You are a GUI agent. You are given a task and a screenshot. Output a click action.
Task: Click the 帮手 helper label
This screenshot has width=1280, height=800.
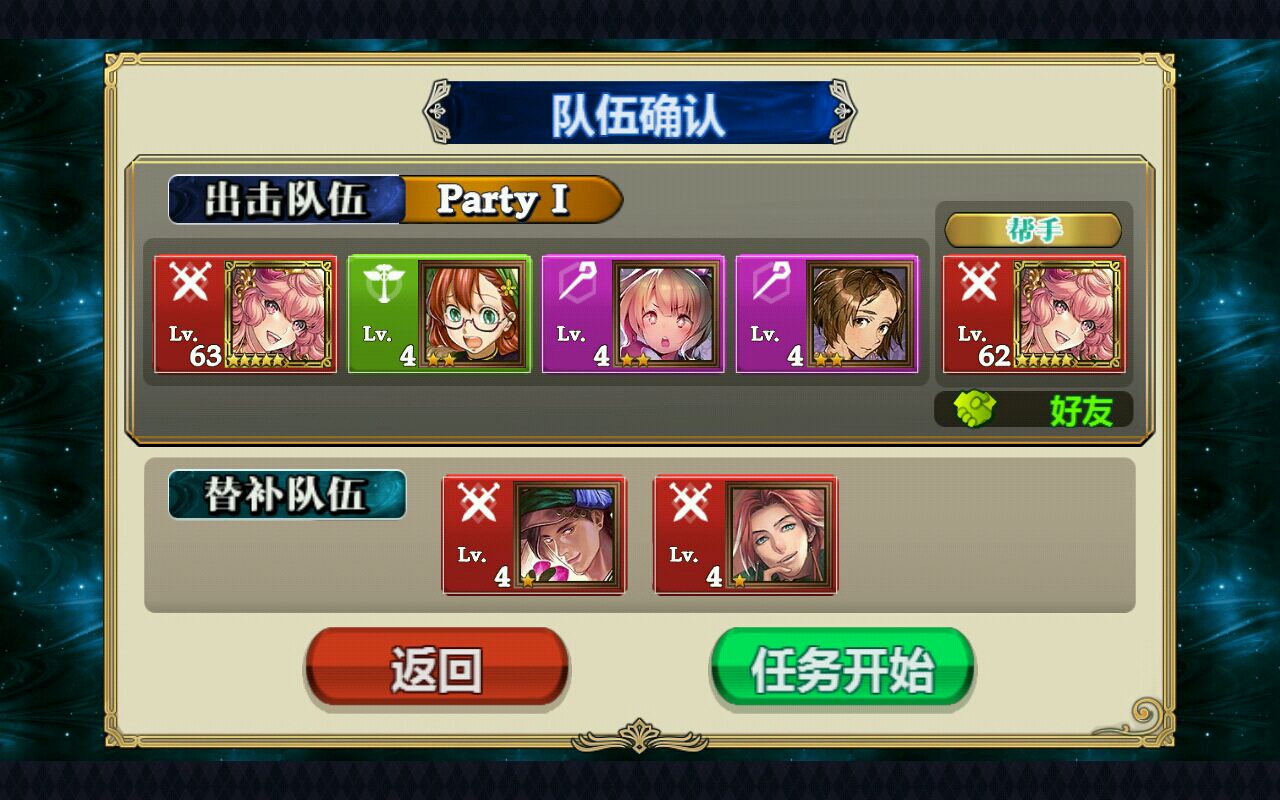pyautogui.click(x=1033, y=229)
